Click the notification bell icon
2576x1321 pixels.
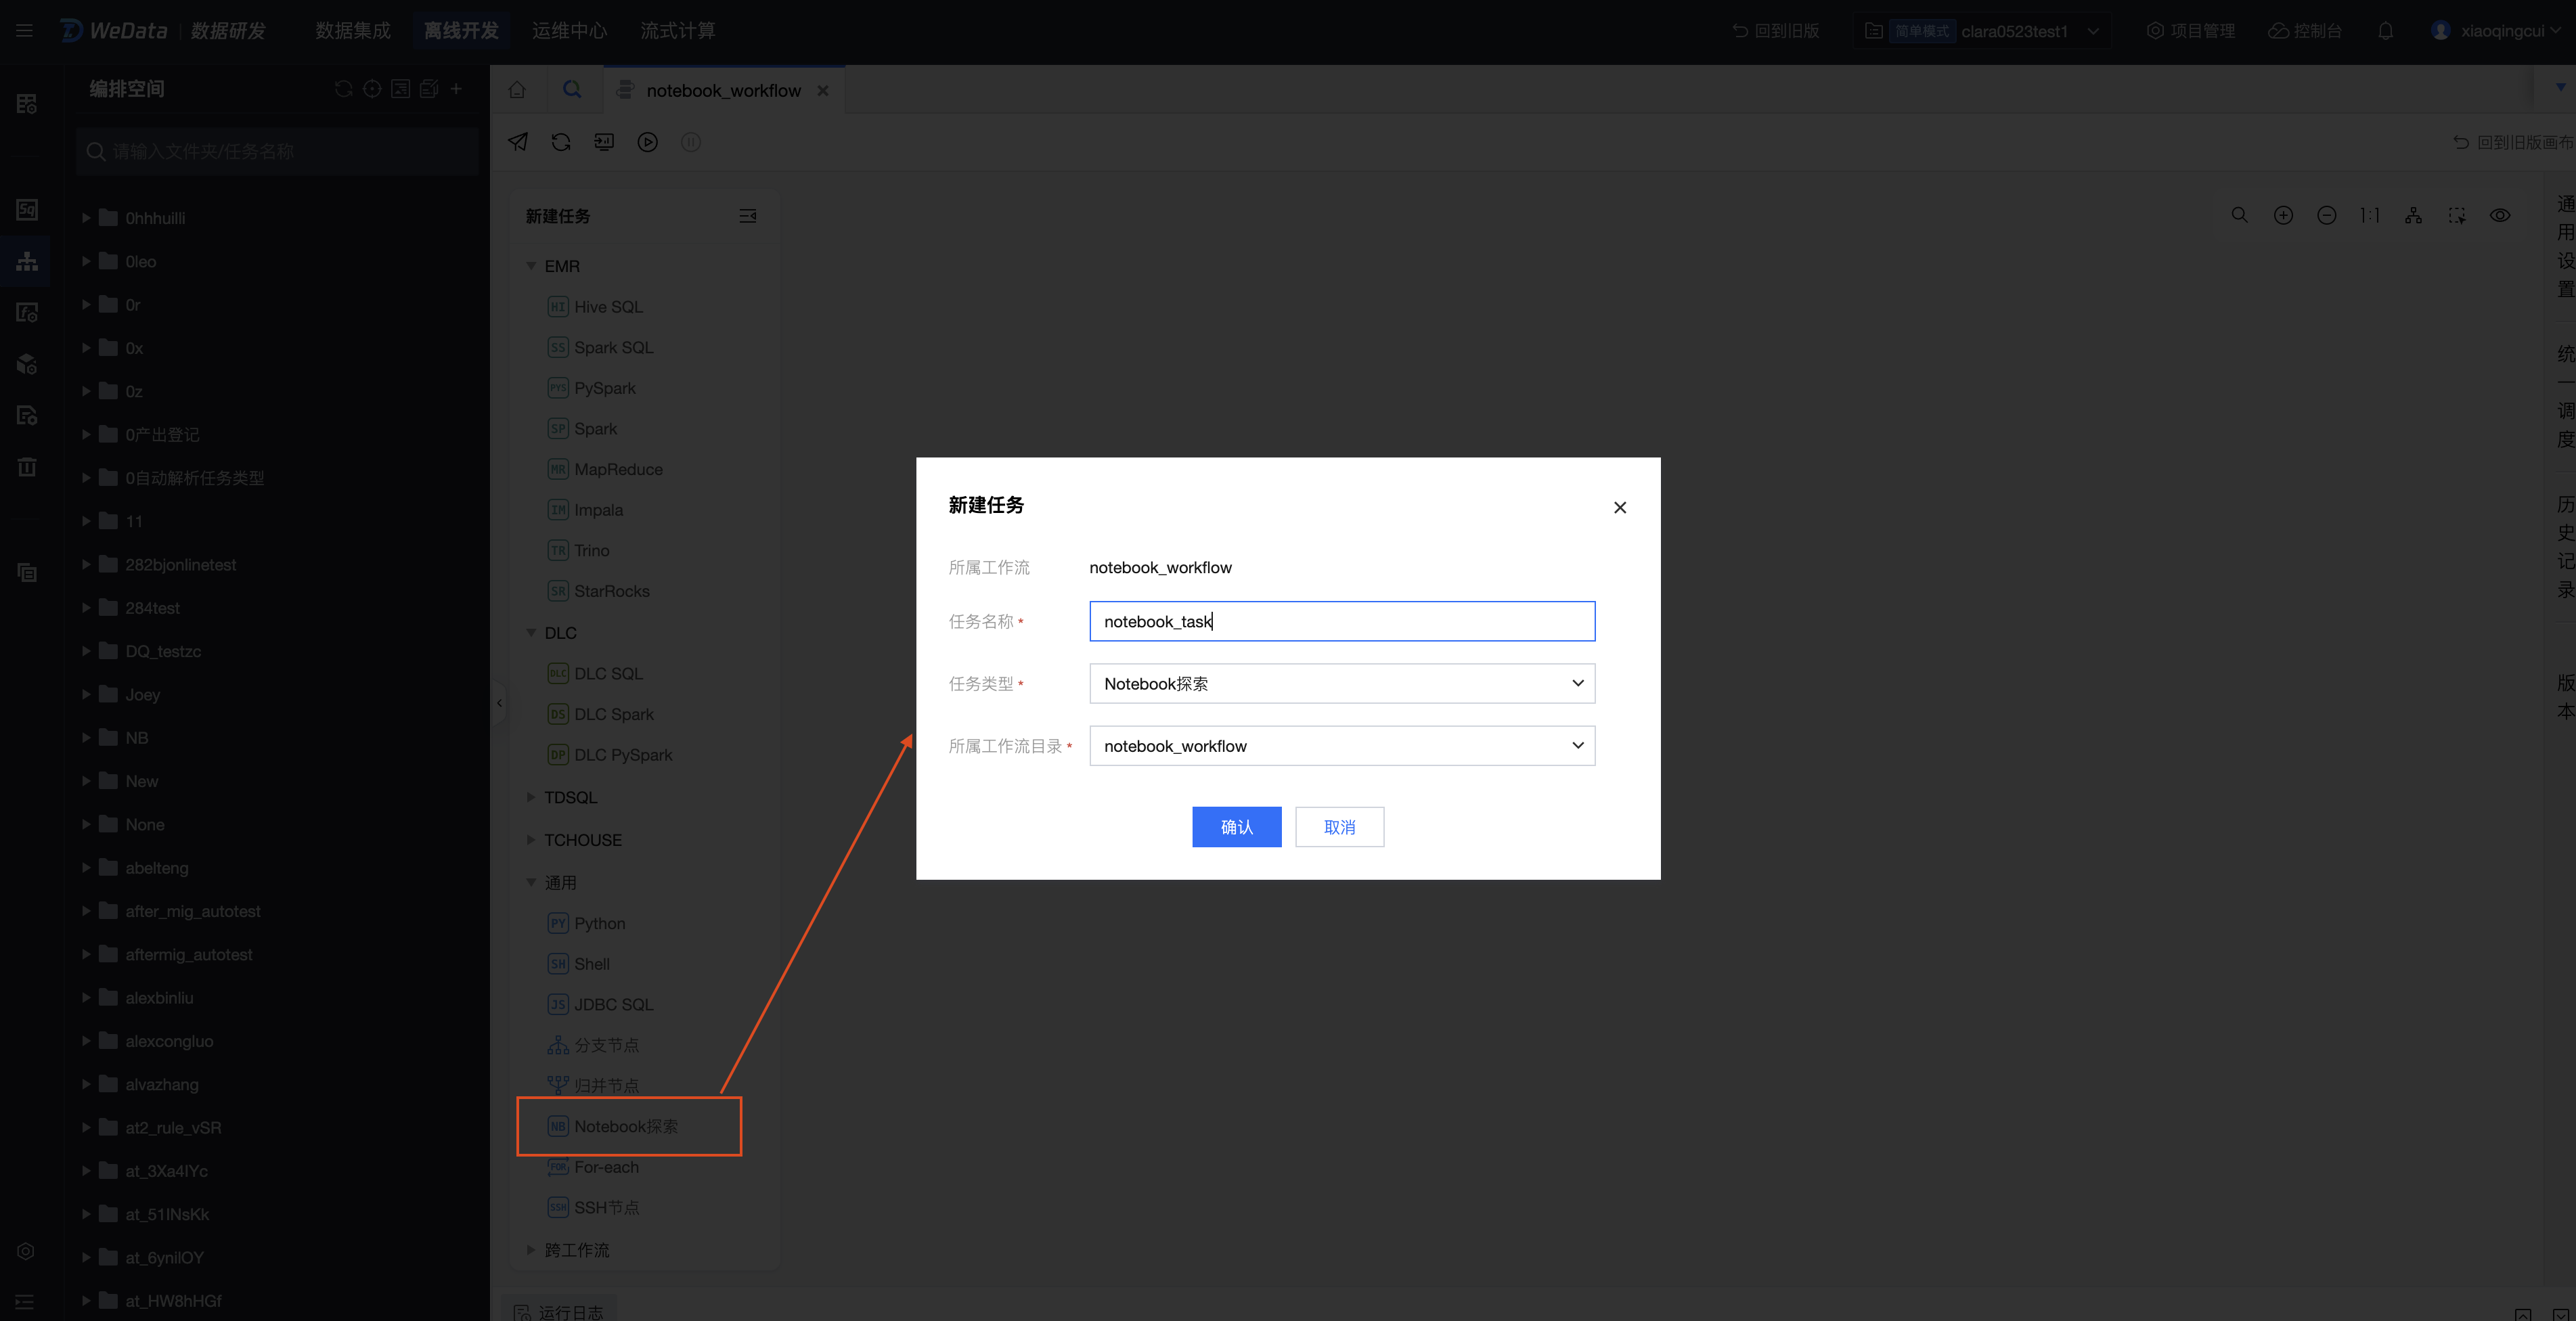point(2385,31)
